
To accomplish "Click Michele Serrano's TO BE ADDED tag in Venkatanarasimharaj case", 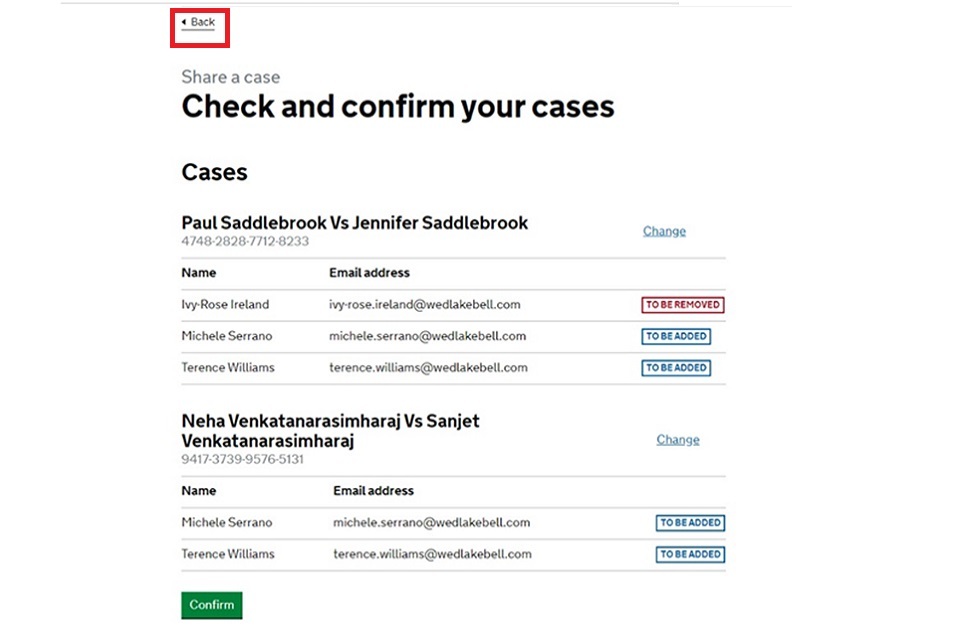I will click(690, 523).
